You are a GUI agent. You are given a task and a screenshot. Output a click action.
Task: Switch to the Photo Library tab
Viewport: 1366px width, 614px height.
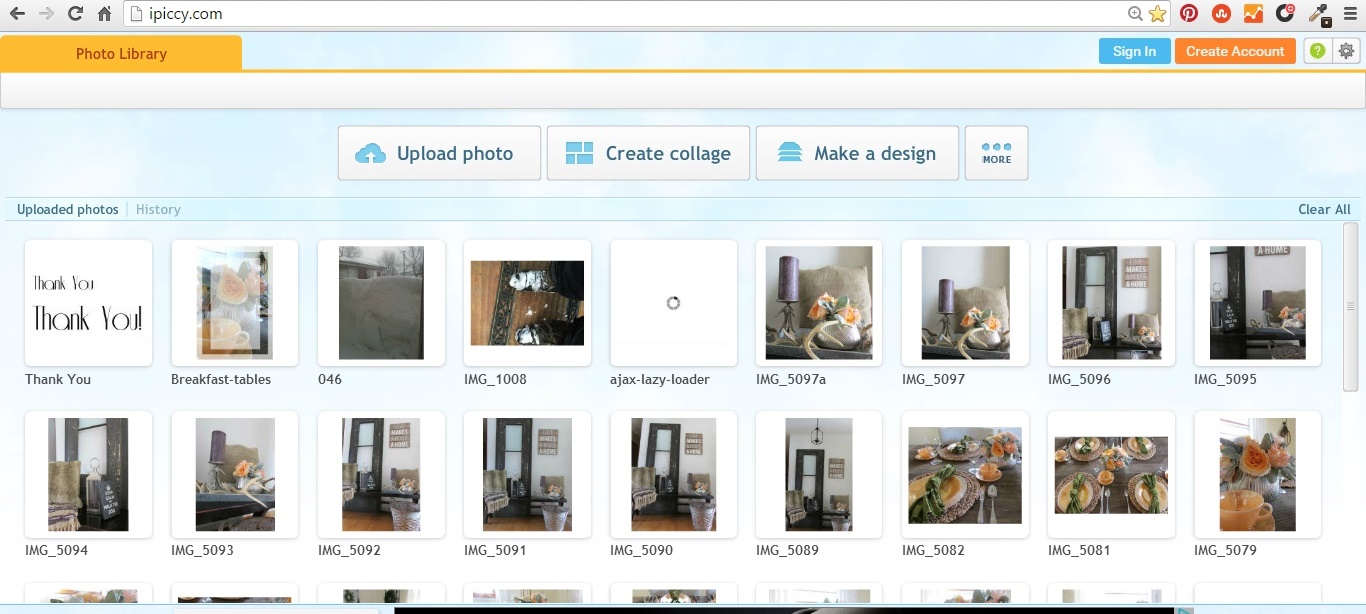(x=120, y=54)
